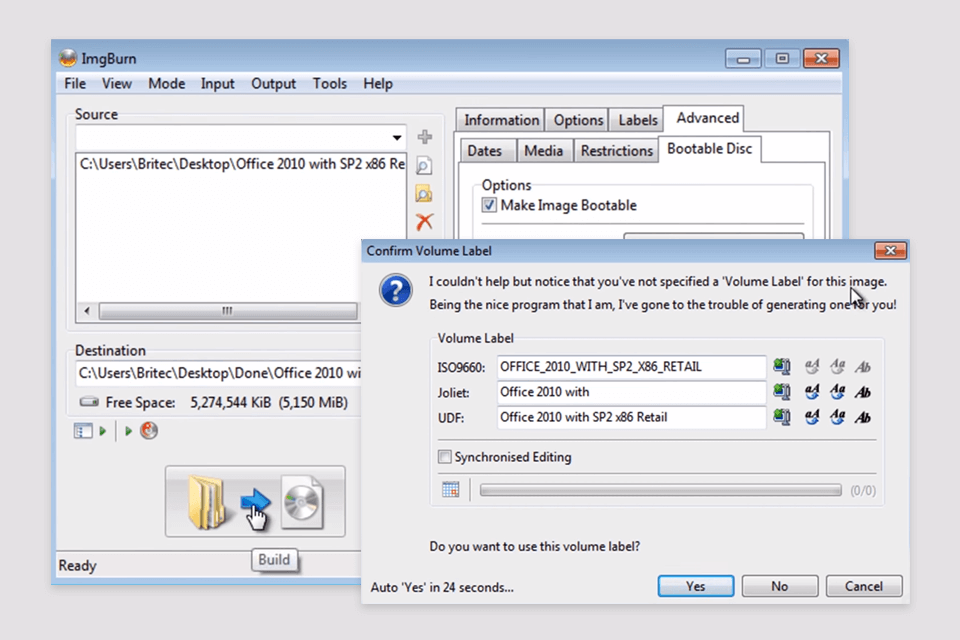
Task: Expand the Source path dropdown
Action: click(x=398, y=137)
